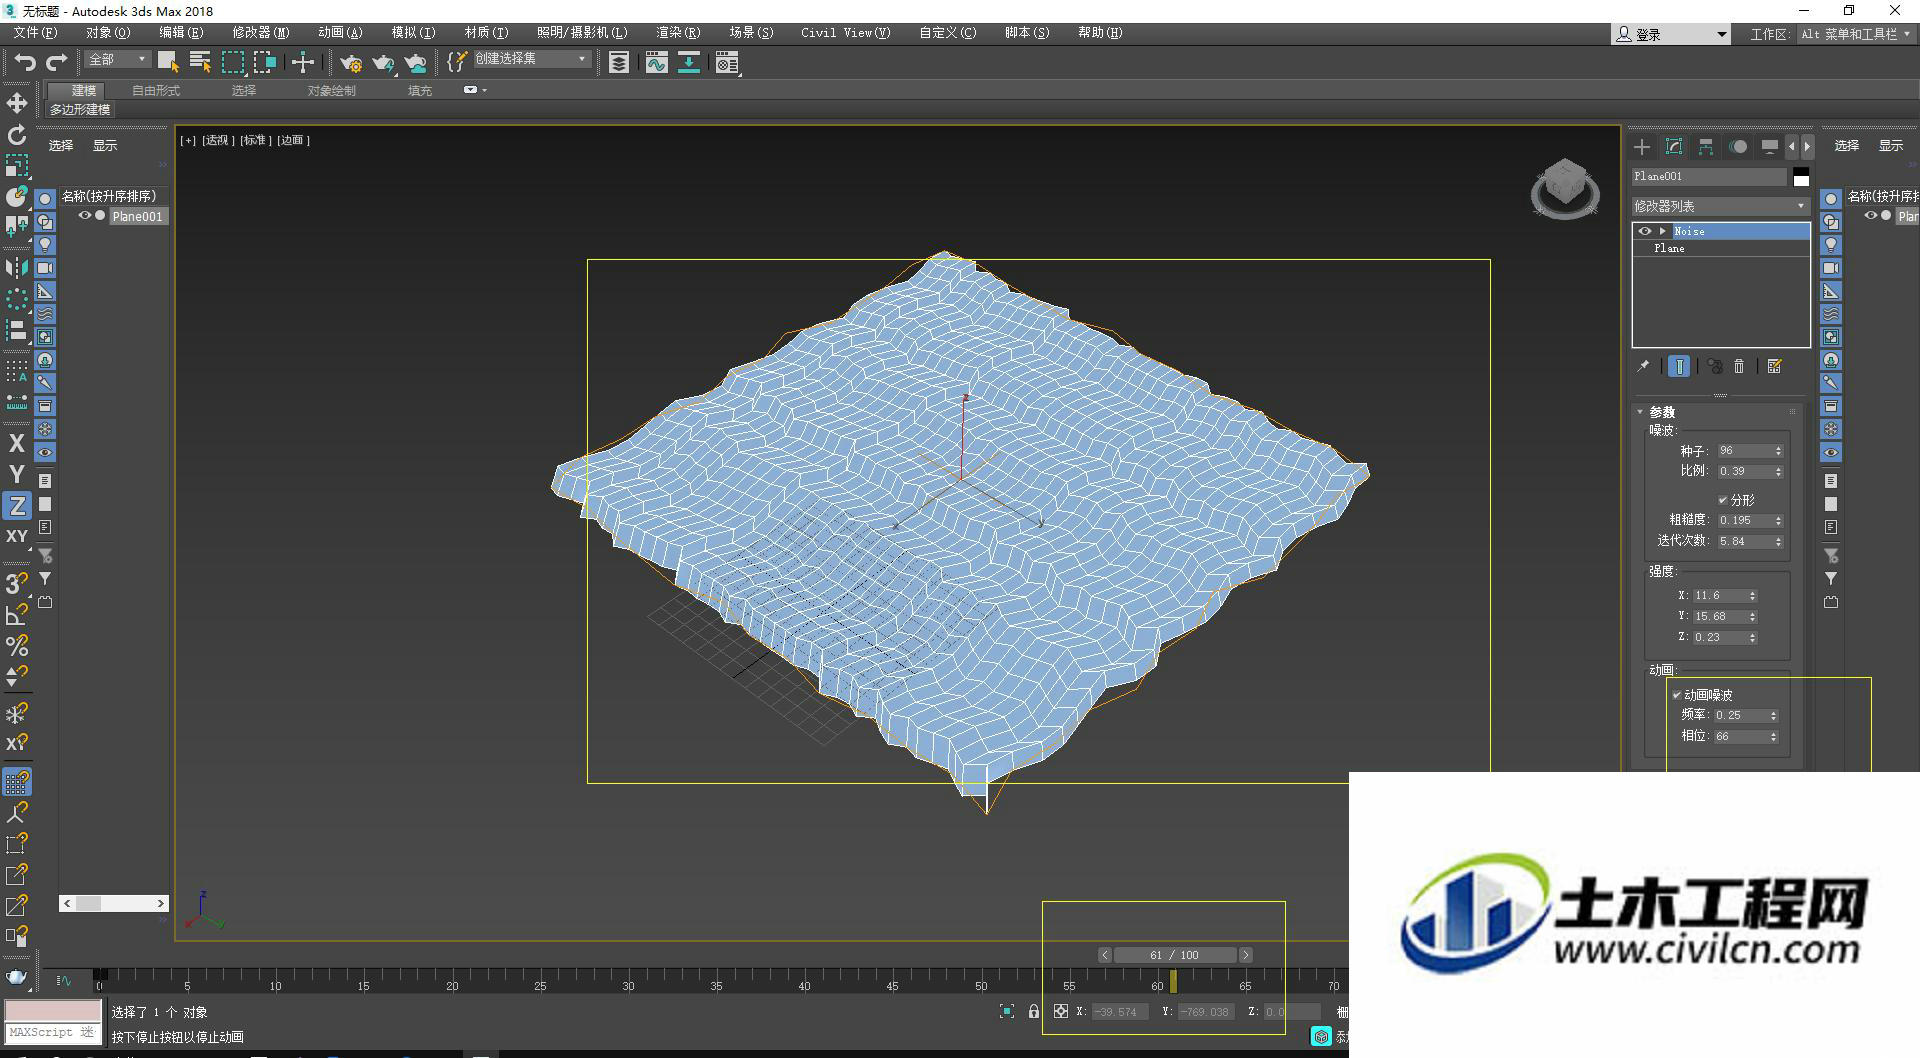
Task: Click viewport shading label 边面
Action: [293, 141]
